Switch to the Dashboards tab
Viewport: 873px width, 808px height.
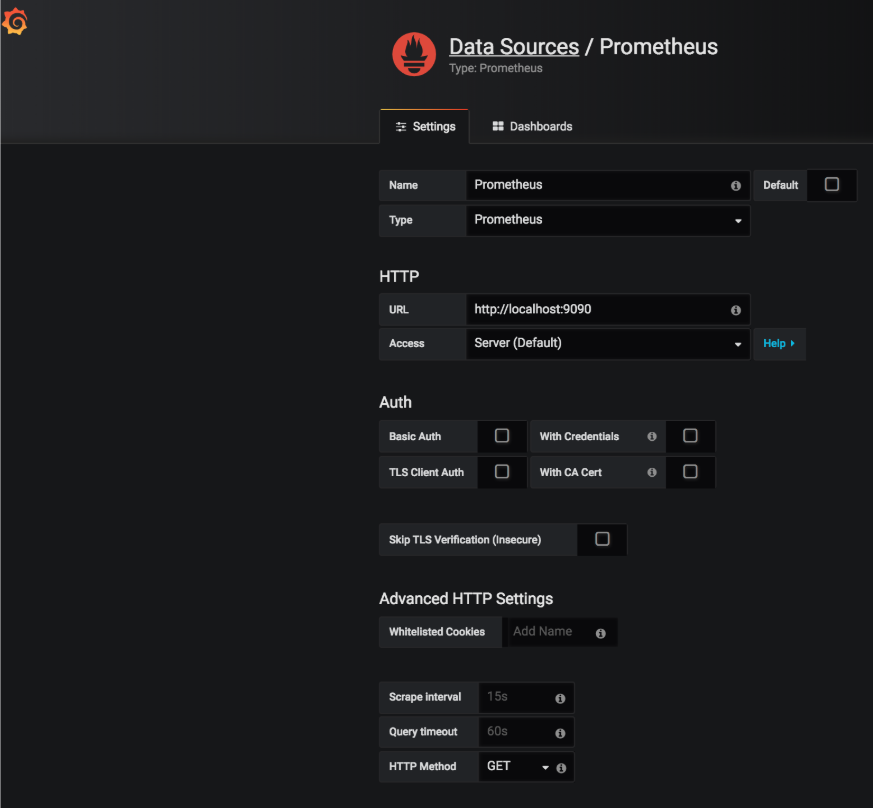point(531,126)
